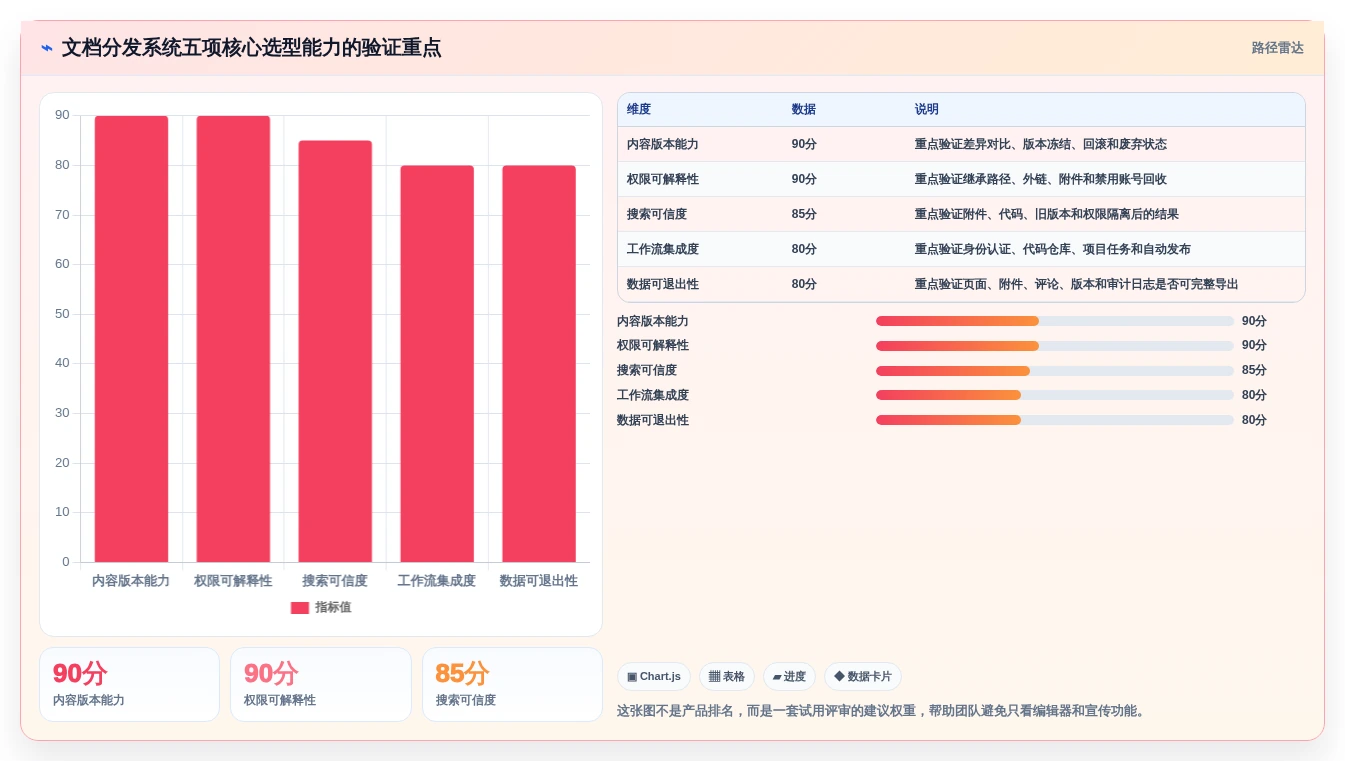Select the 数据卡片 tag chip
This screenshot has height=761, width=1345.
tap(863, 677)
